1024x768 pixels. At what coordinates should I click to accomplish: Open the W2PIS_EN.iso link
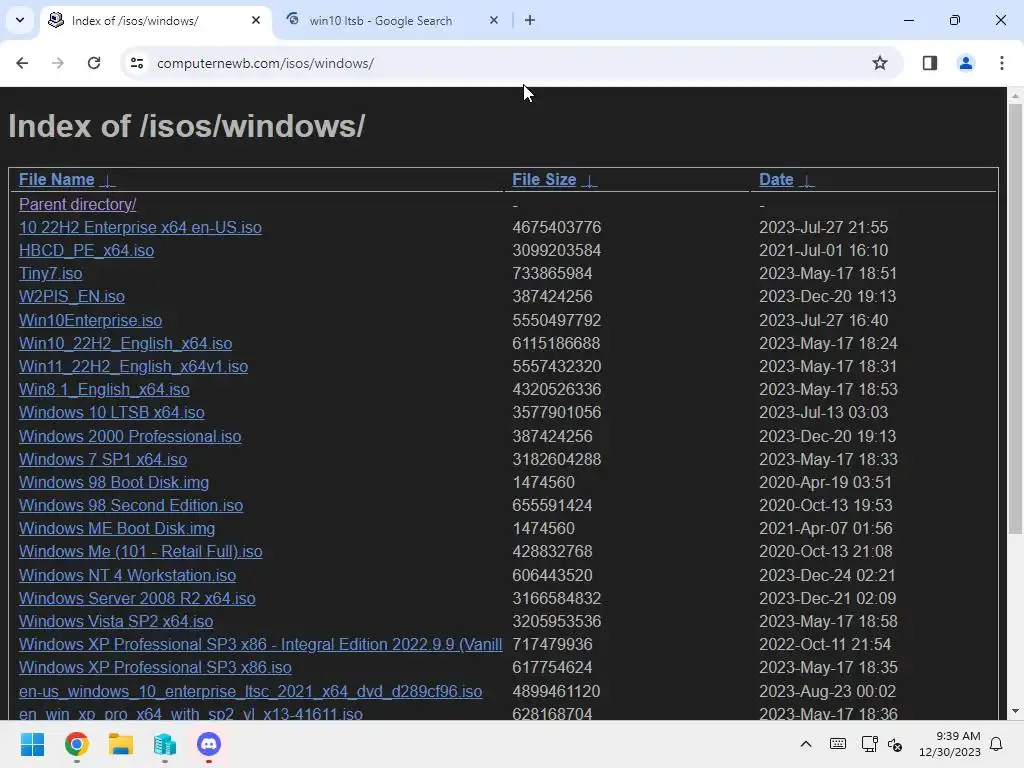point(71,296)
